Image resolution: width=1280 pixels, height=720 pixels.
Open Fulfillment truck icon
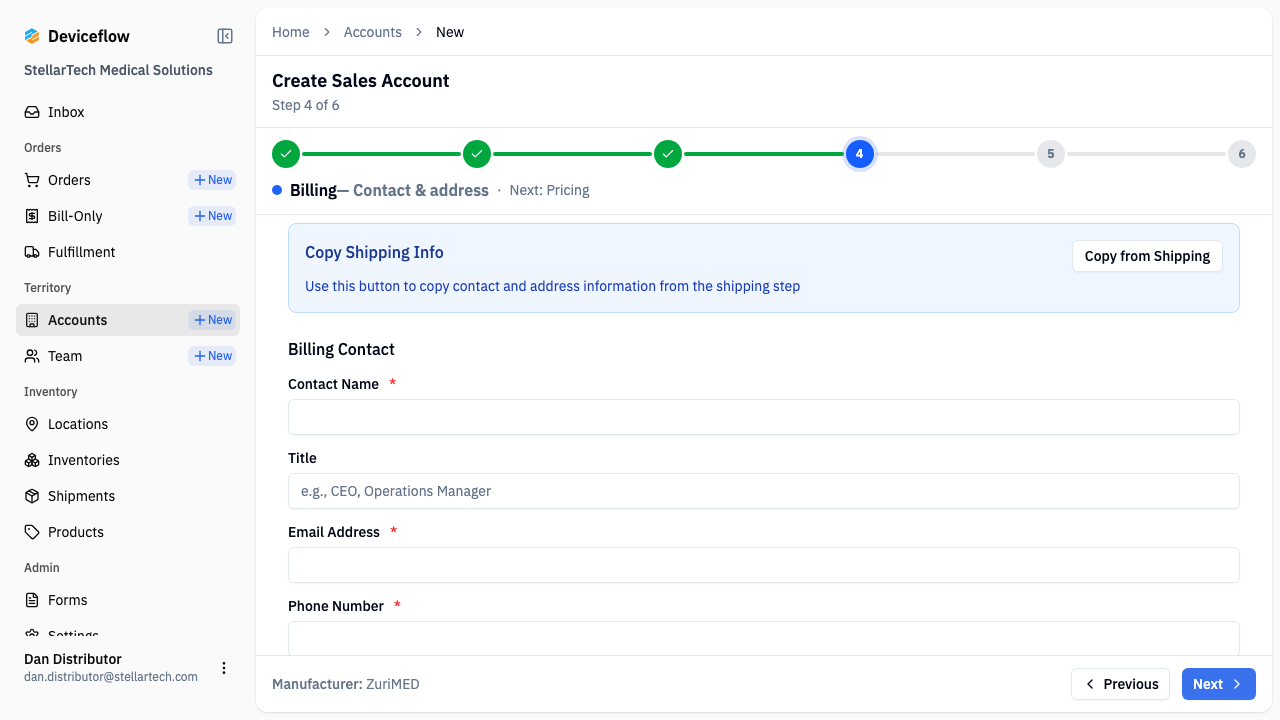point(32,252)
